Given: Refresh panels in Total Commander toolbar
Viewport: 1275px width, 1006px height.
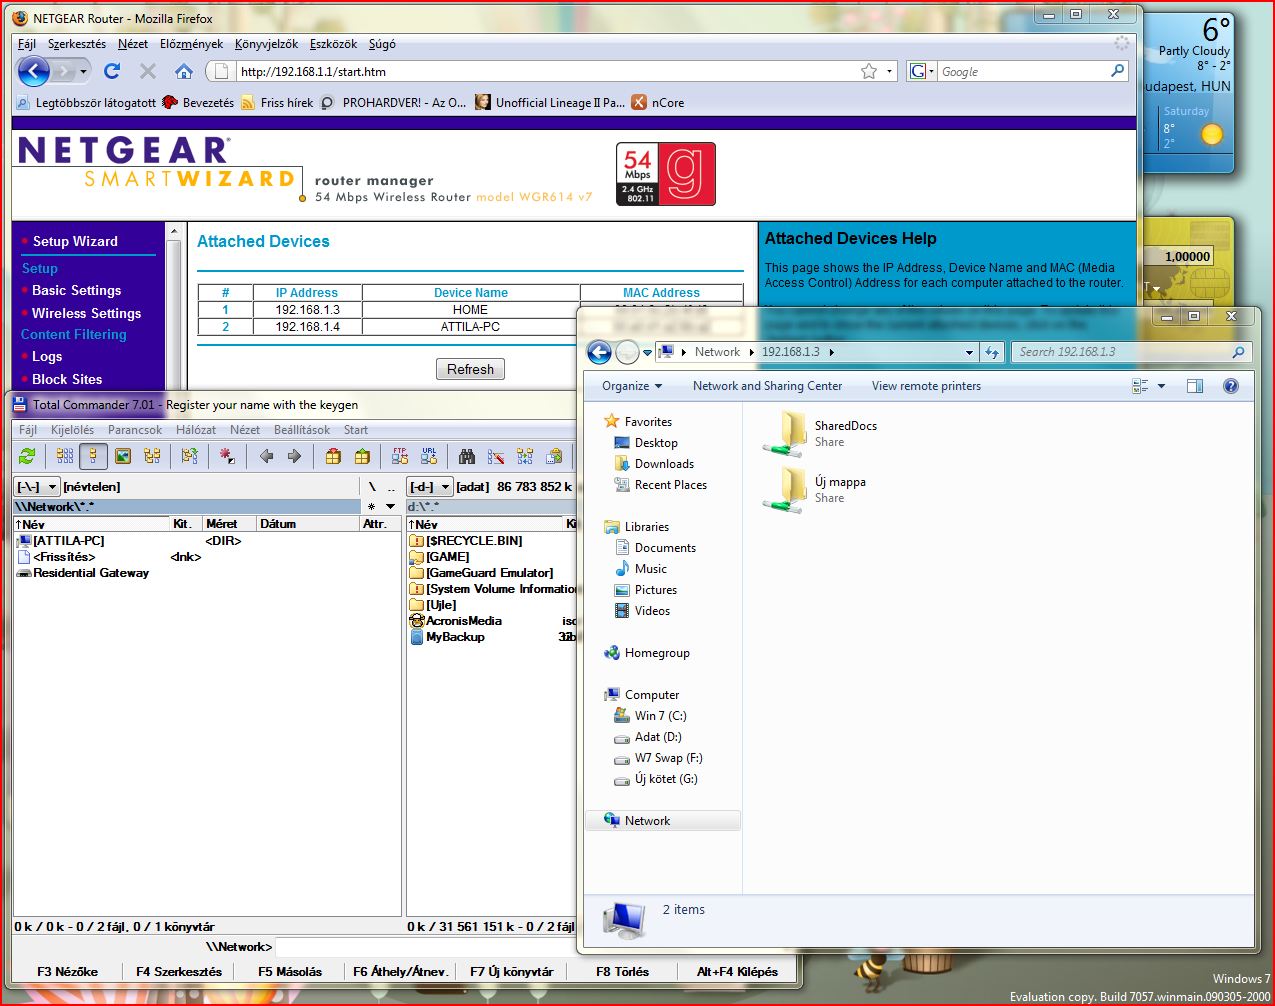Looking at the screenshot, I should tap(27, 456).
